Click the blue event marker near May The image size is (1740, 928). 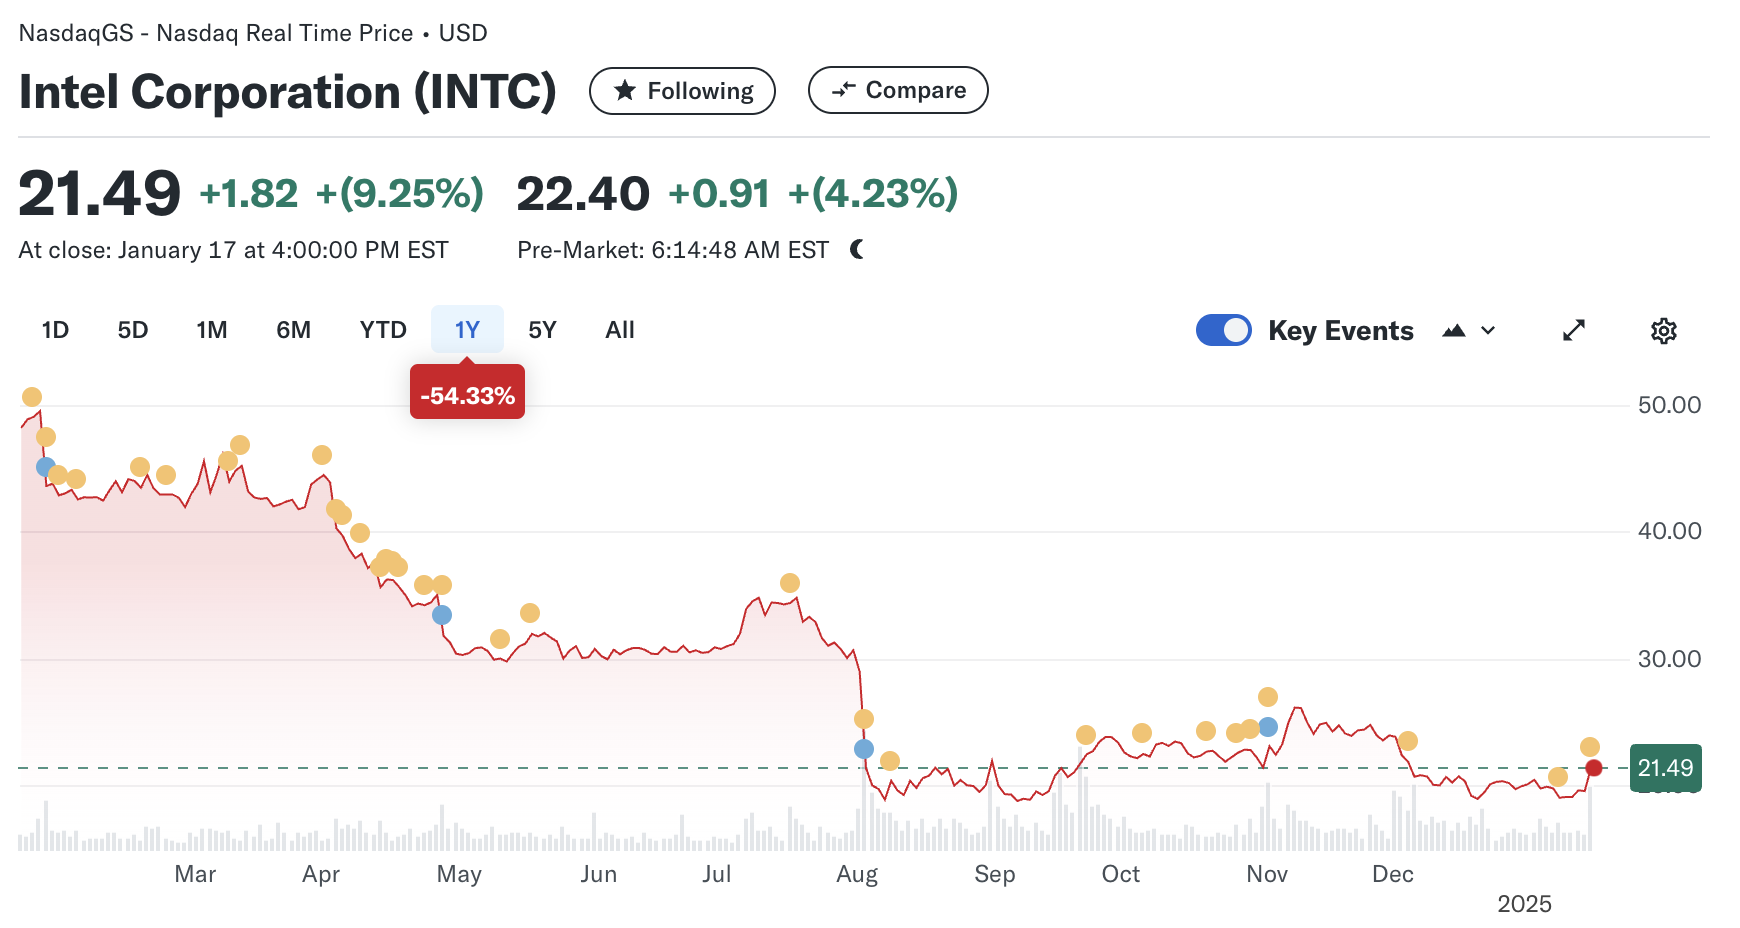[442, 615]
